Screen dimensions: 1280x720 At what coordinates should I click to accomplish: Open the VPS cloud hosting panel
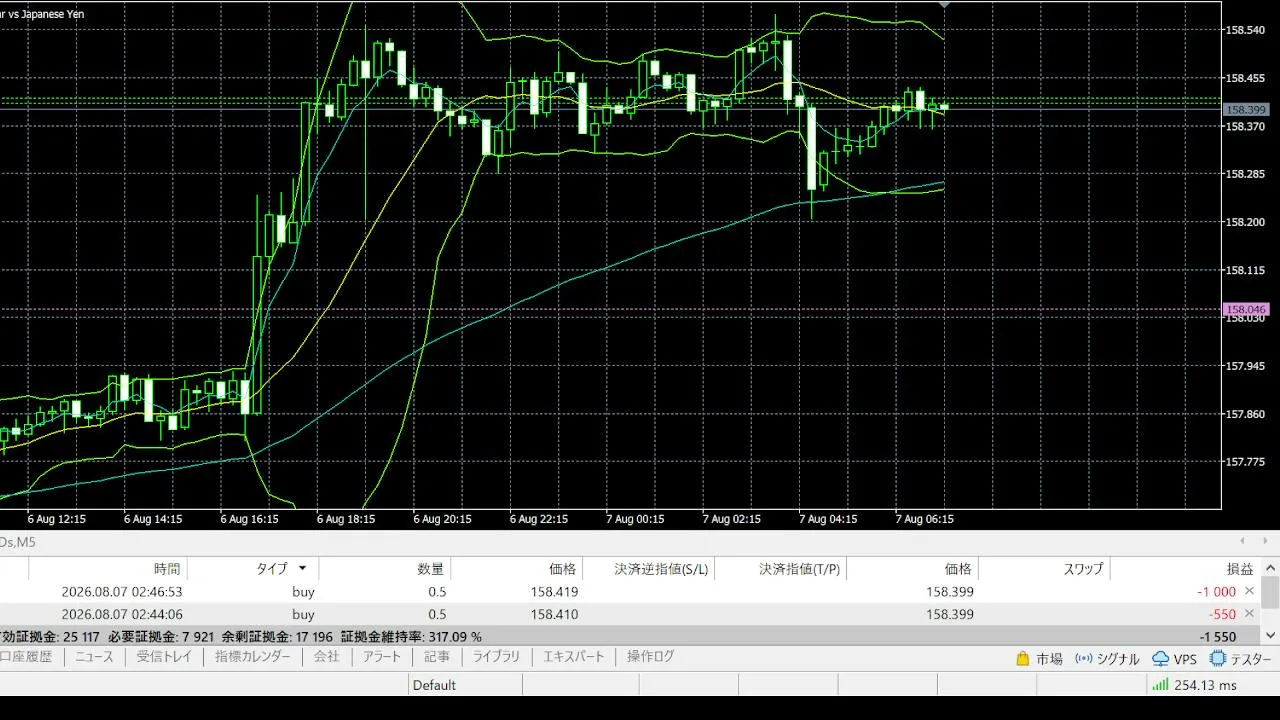pos(1175,659)
